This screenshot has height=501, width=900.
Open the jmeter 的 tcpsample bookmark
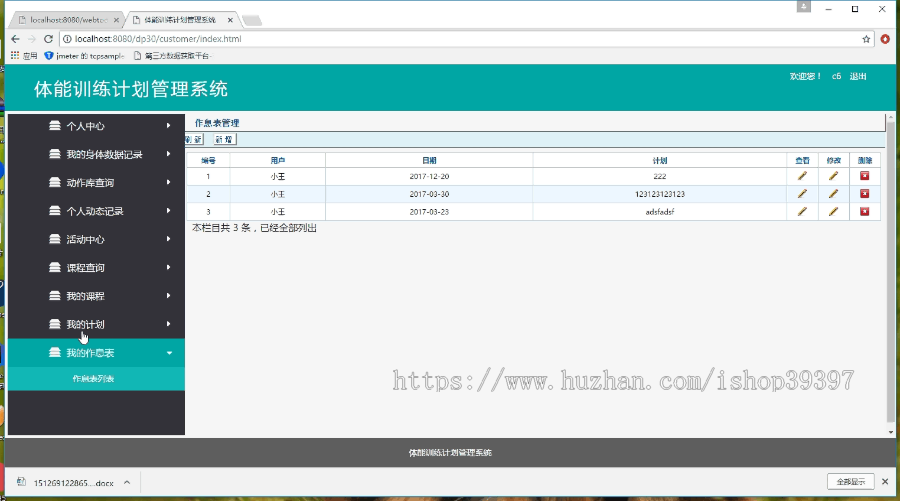click(84, 56)
